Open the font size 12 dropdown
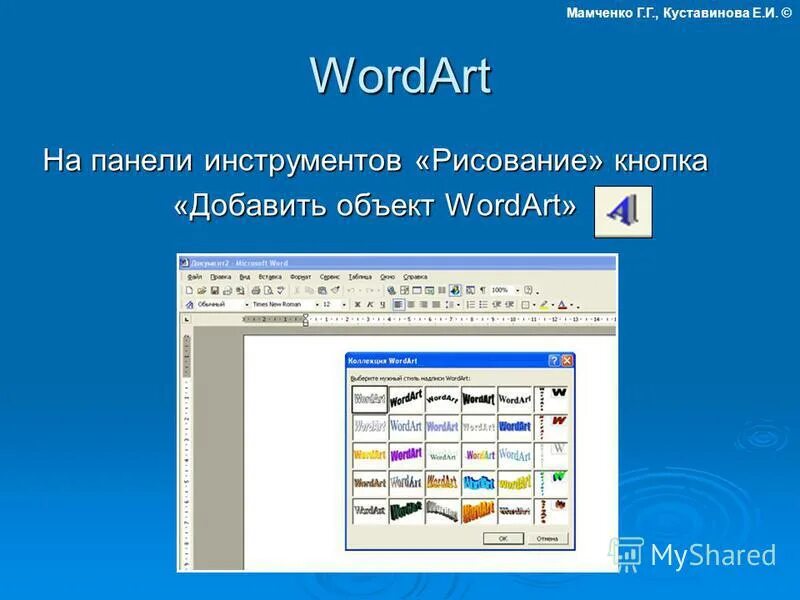The width and height of the screenshot is (800, 600). click(x=344, y=305)
